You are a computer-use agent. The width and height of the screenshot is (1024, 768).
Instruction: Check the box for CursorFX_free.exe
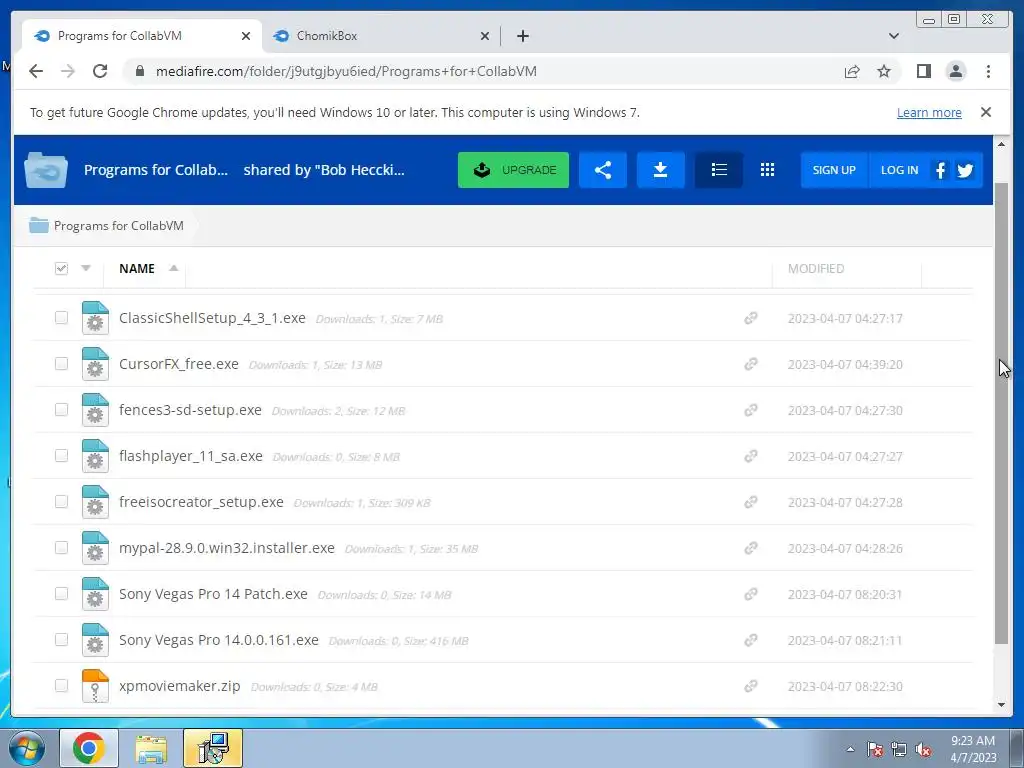tap(61, 363)
